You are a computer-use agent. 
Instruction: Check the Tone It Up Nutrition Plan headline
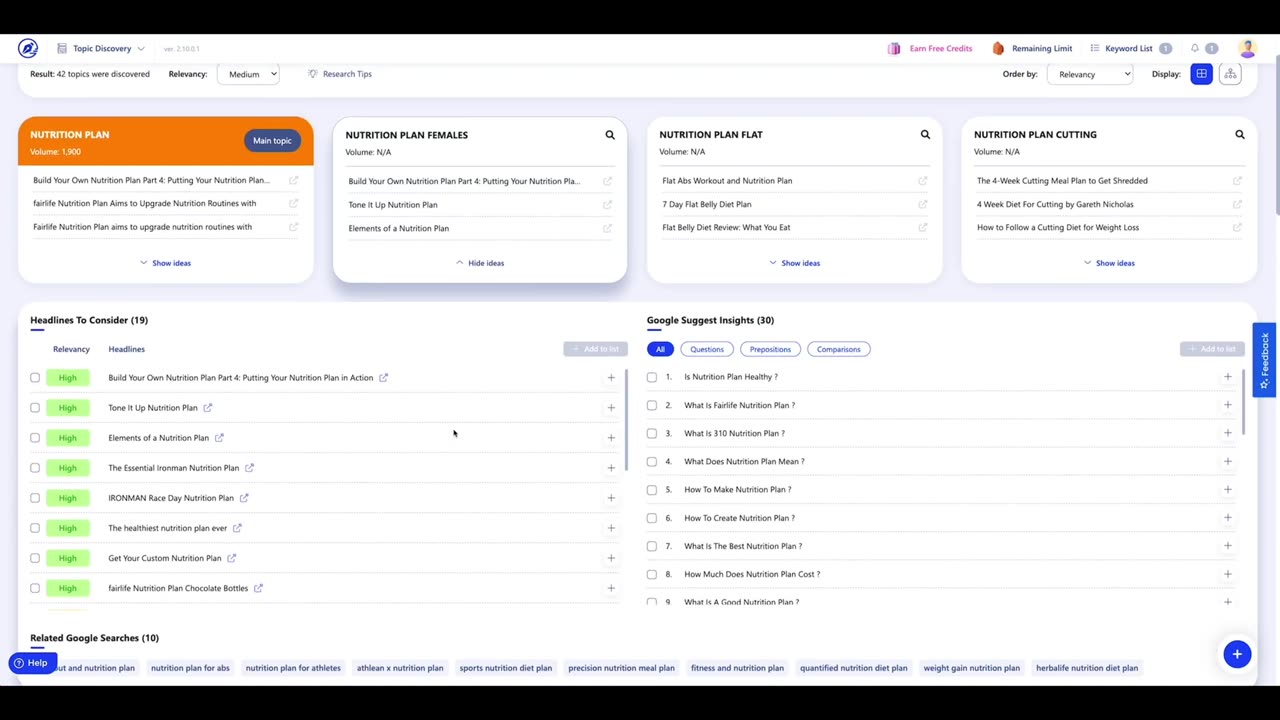coord(35,408)
